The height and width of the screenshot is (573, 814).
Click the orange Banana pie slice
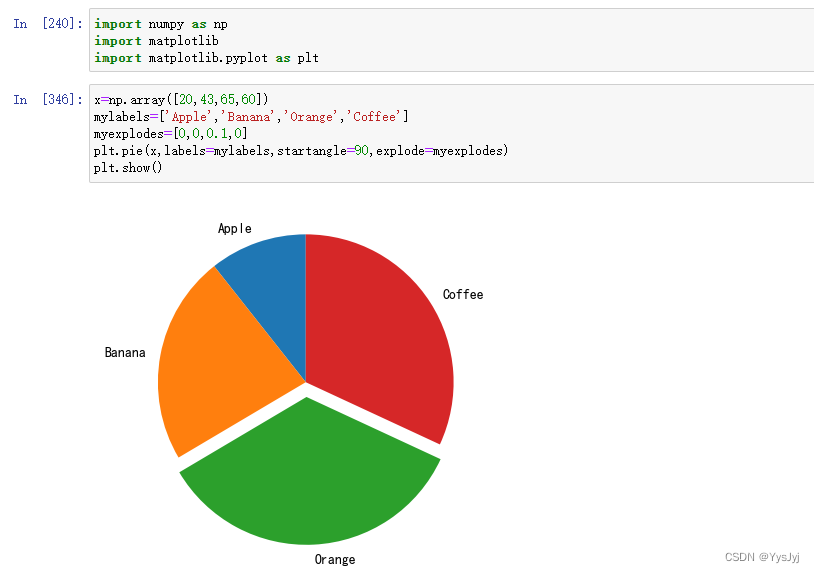point(218,363)
